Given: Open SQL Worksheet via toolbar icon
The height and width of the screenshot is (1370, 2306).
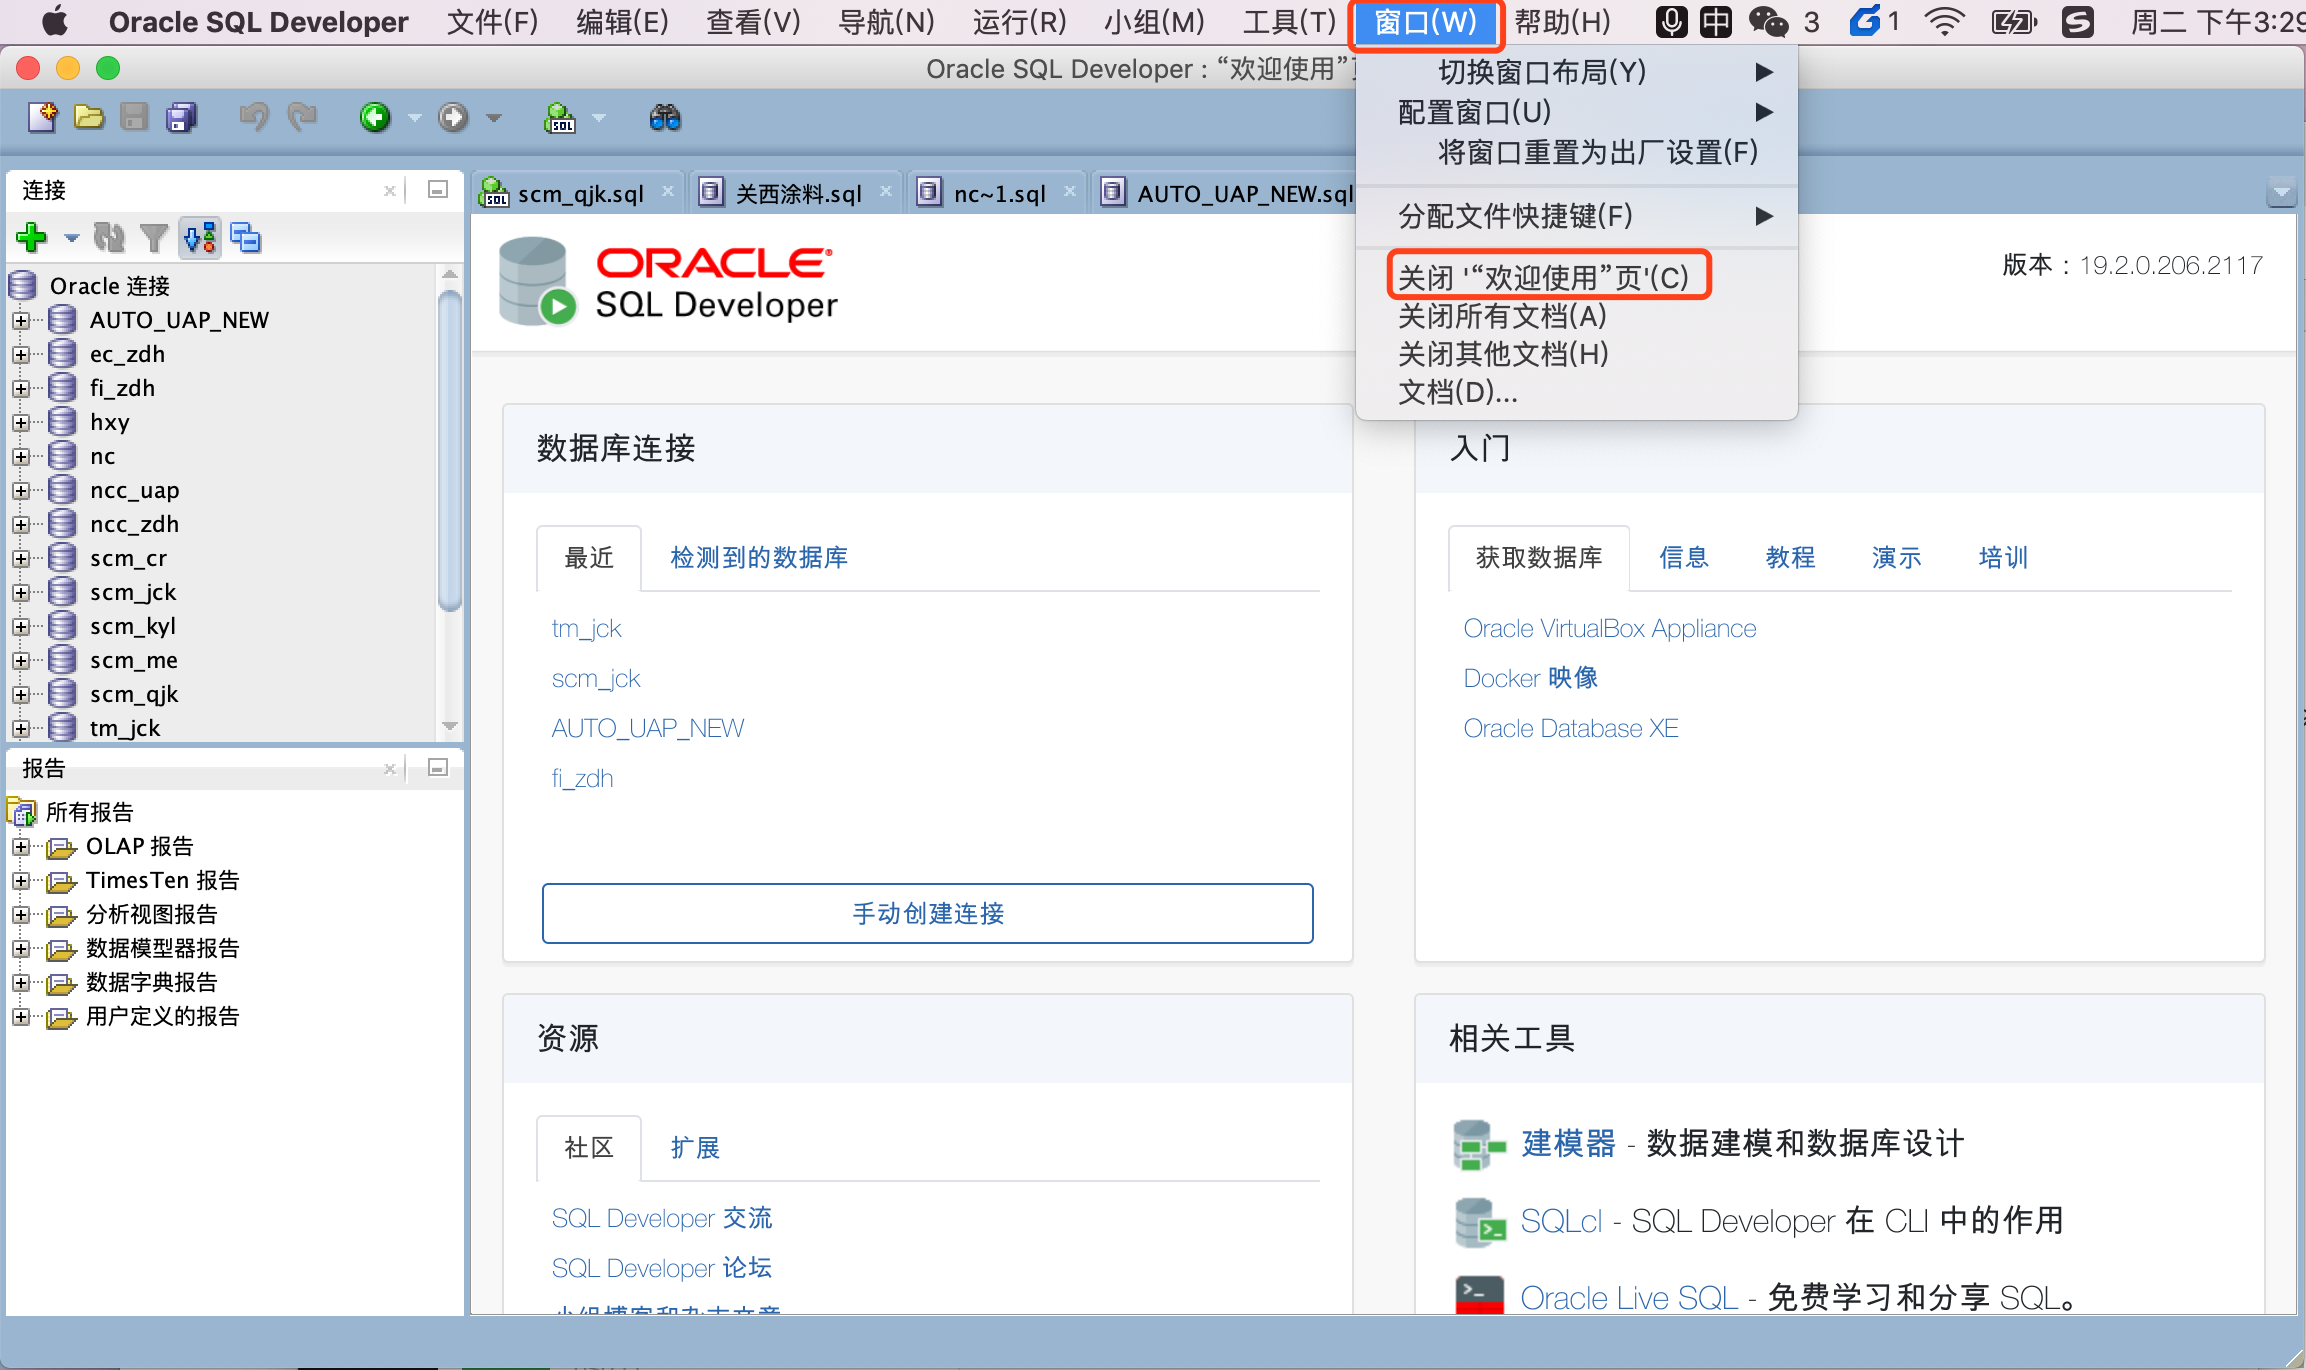Looking at the screenshot, I should coord(560,118).
